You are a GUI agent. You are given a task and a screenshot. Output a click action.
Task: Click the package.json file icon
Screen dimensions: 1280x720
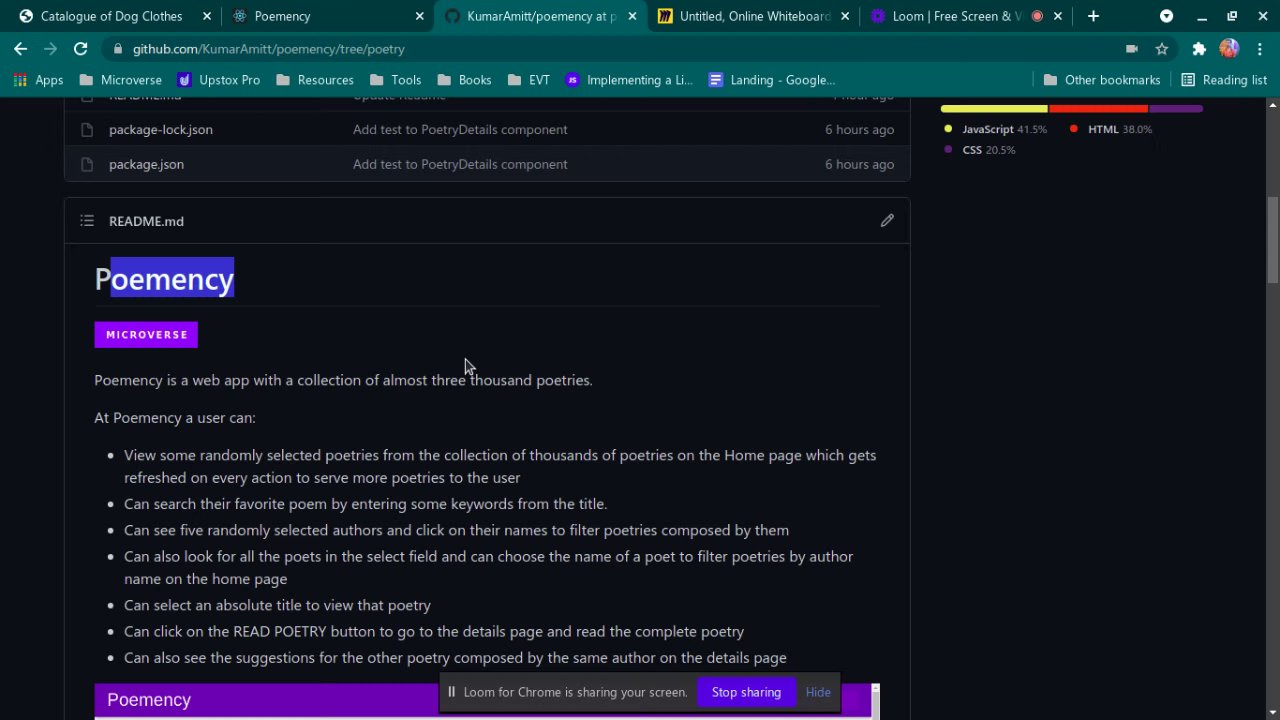(x=87, y=164)
